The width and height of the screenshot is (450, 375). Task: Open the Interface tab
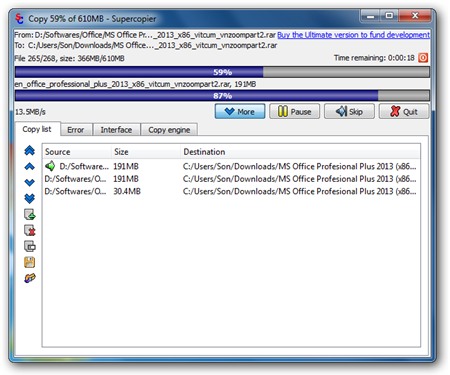[x=116, y=130]
